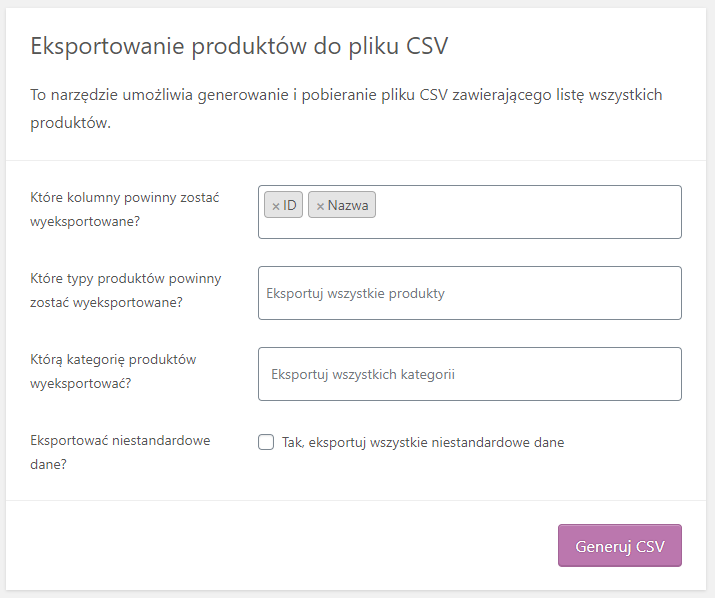Image resolution: width=715 pixels, height=598 pixels.
Task: Expand the exported columns multi-select box
Action: coord(470,212)
